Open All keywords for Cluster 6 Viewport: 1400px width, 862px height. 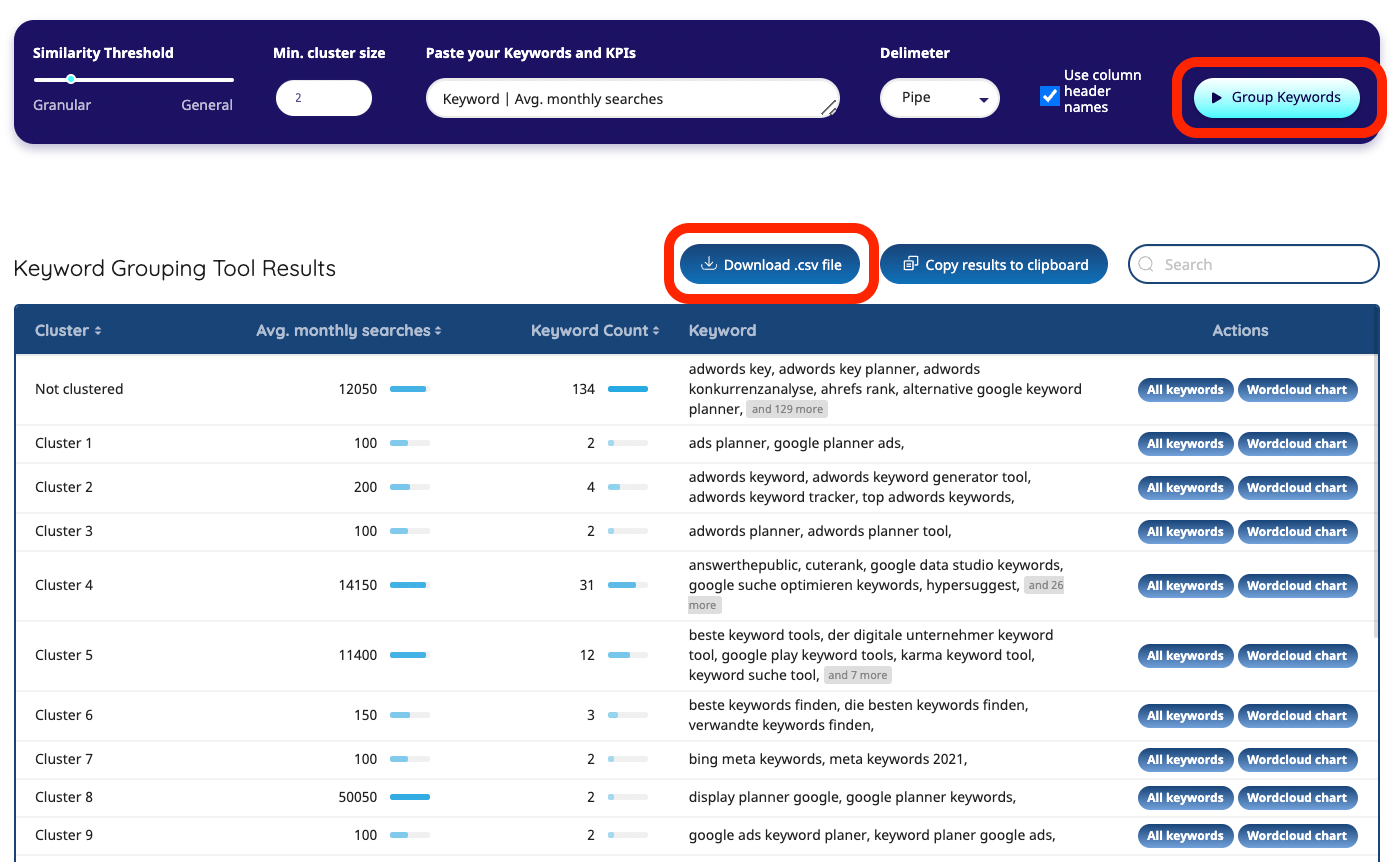click(x=1185, y=716)
